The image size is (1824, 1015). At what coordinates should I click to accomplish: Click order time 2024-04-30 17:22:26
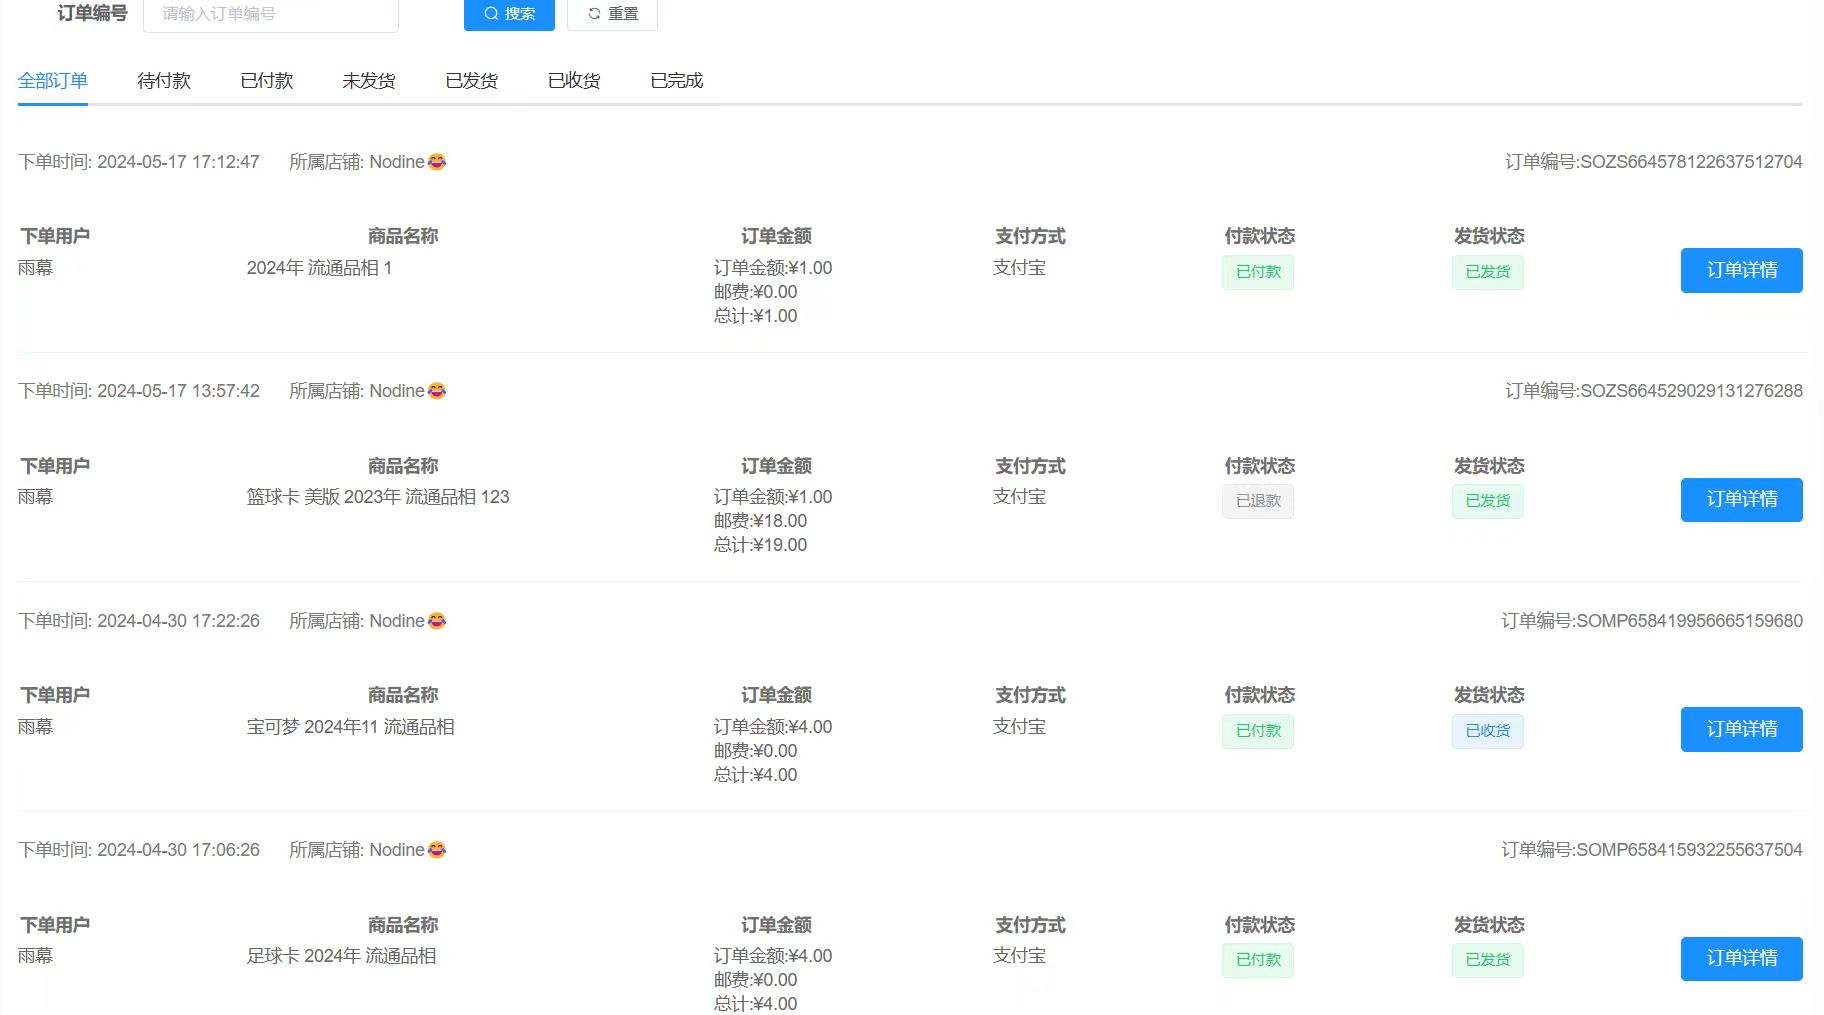tap(178, 621)
